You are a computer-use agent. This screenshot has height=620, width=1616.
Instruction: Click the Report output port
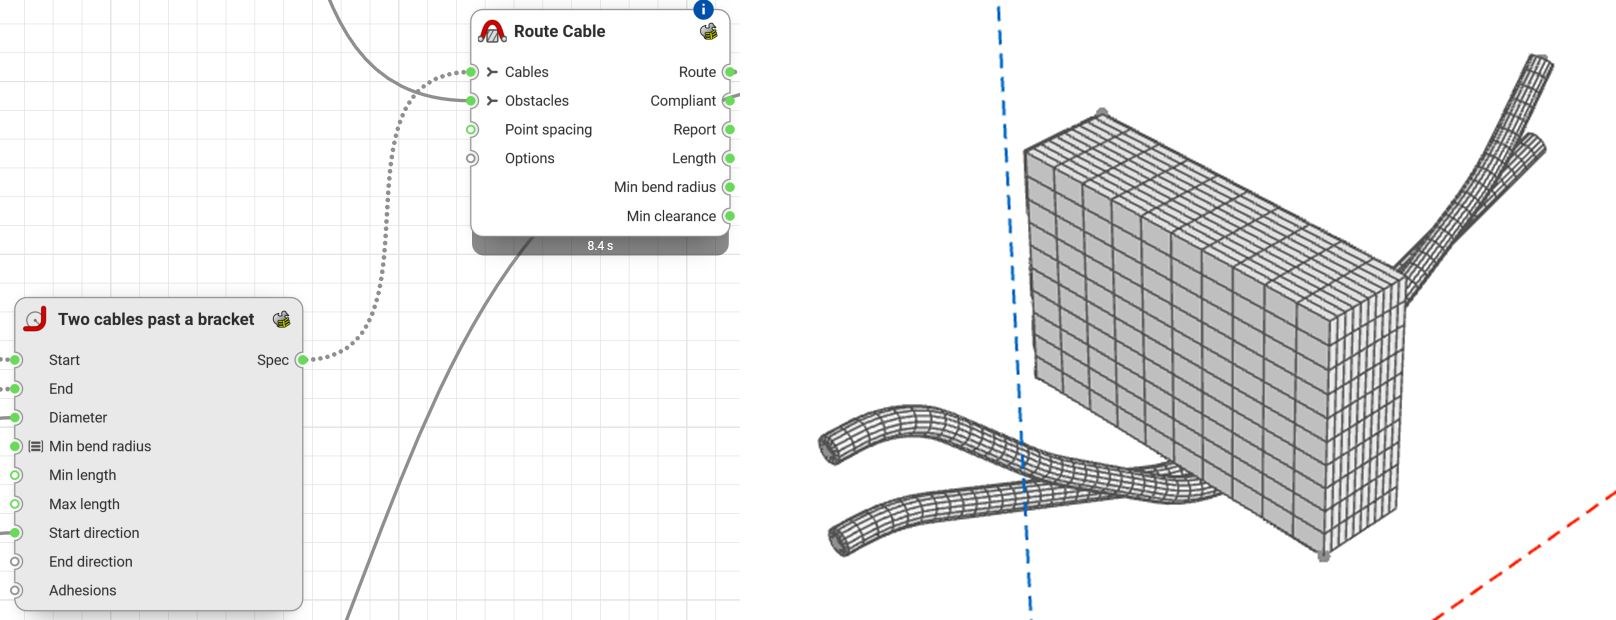[729, 130]
